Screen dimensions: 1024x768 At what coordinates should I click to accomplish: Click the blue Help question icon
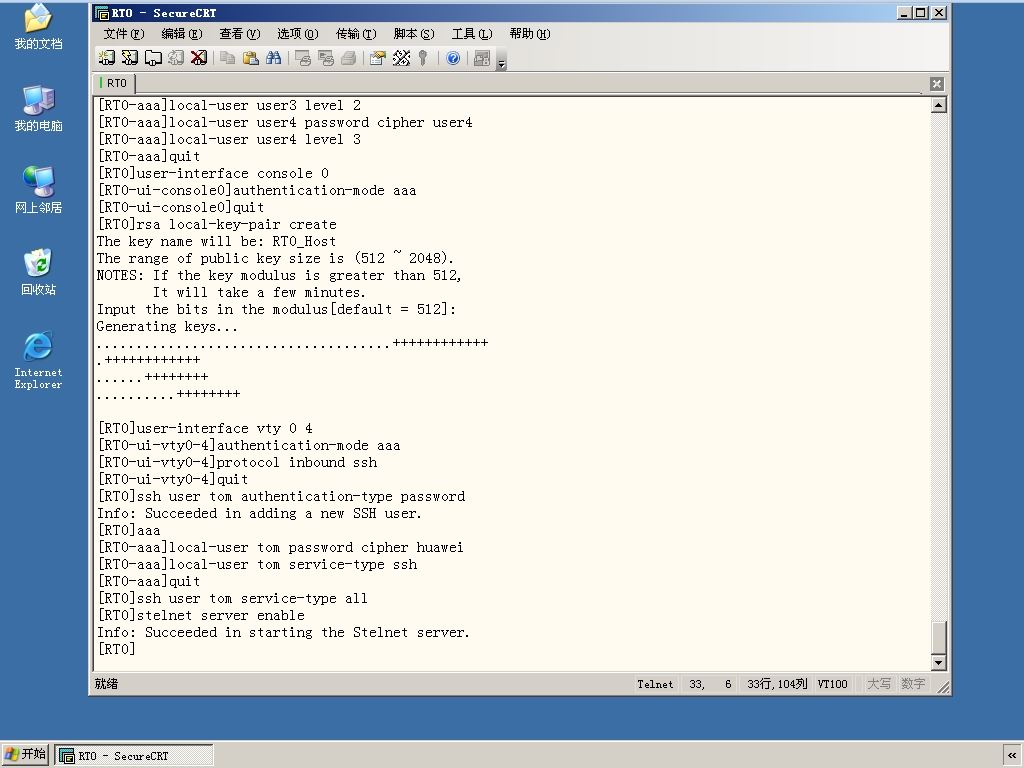pyautogui.click(x=453, y=58)
